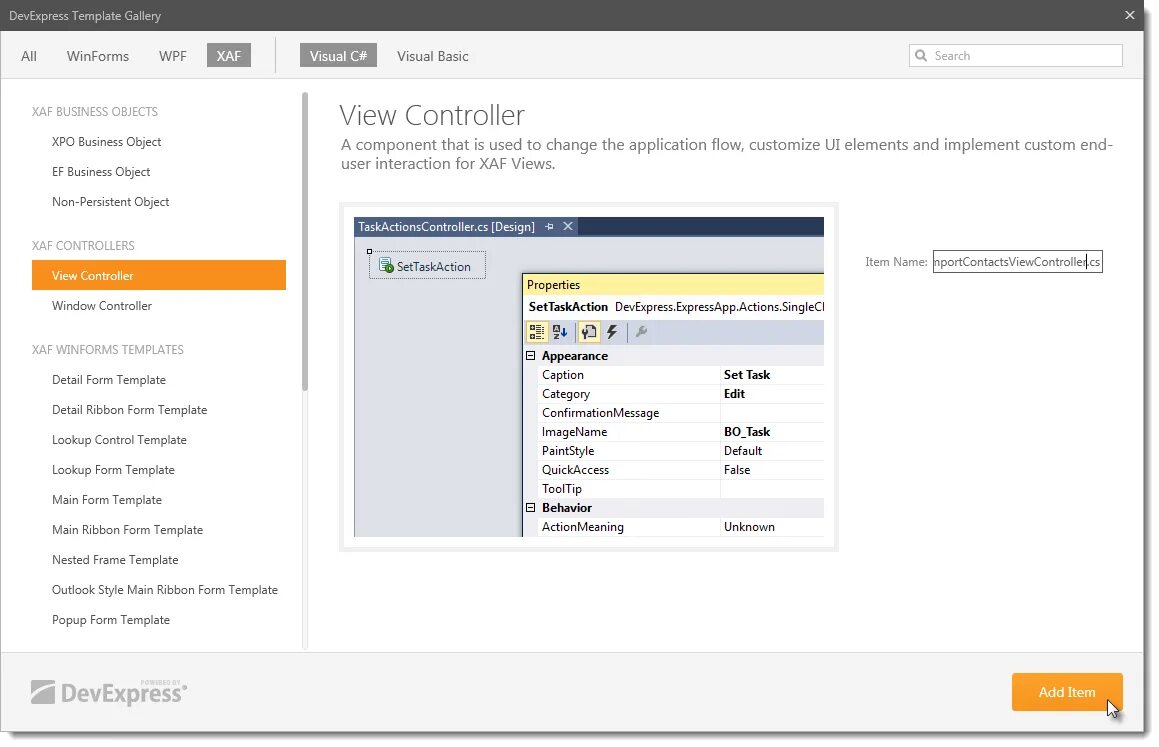Image resolution: width=1159 pixels, height=747 pixels.
Task: Switch to the WinForms filter
Action: pos(98,56)
